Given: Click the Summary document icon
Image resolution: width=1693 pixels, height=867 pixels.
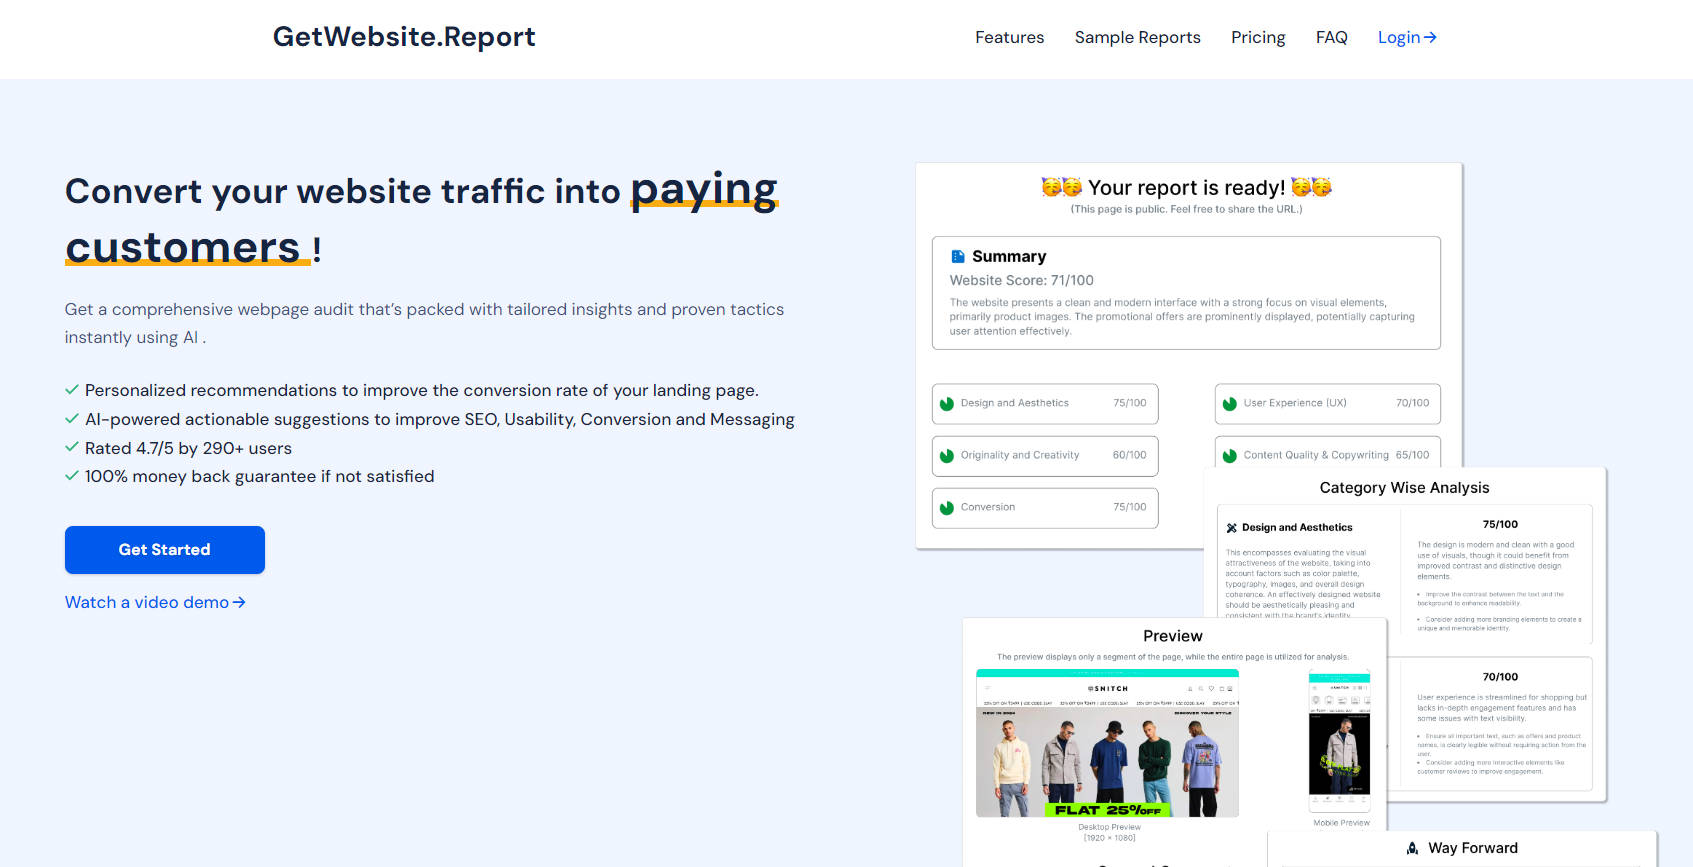Looking at the screenshot, I should [x=957, y=256].
